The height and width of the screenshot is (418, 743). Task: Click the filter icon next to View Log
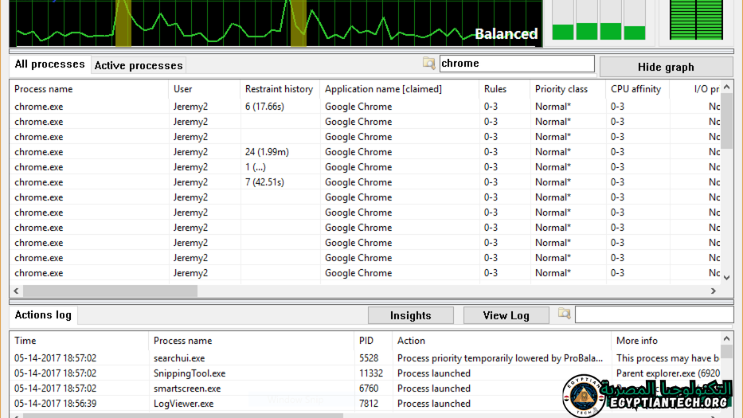point(564,314)
